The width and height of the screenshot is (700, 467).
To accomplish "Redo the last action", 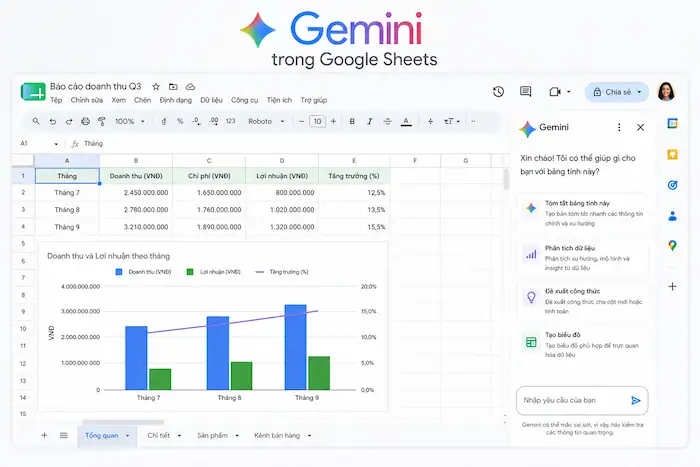I will point(69,121).
